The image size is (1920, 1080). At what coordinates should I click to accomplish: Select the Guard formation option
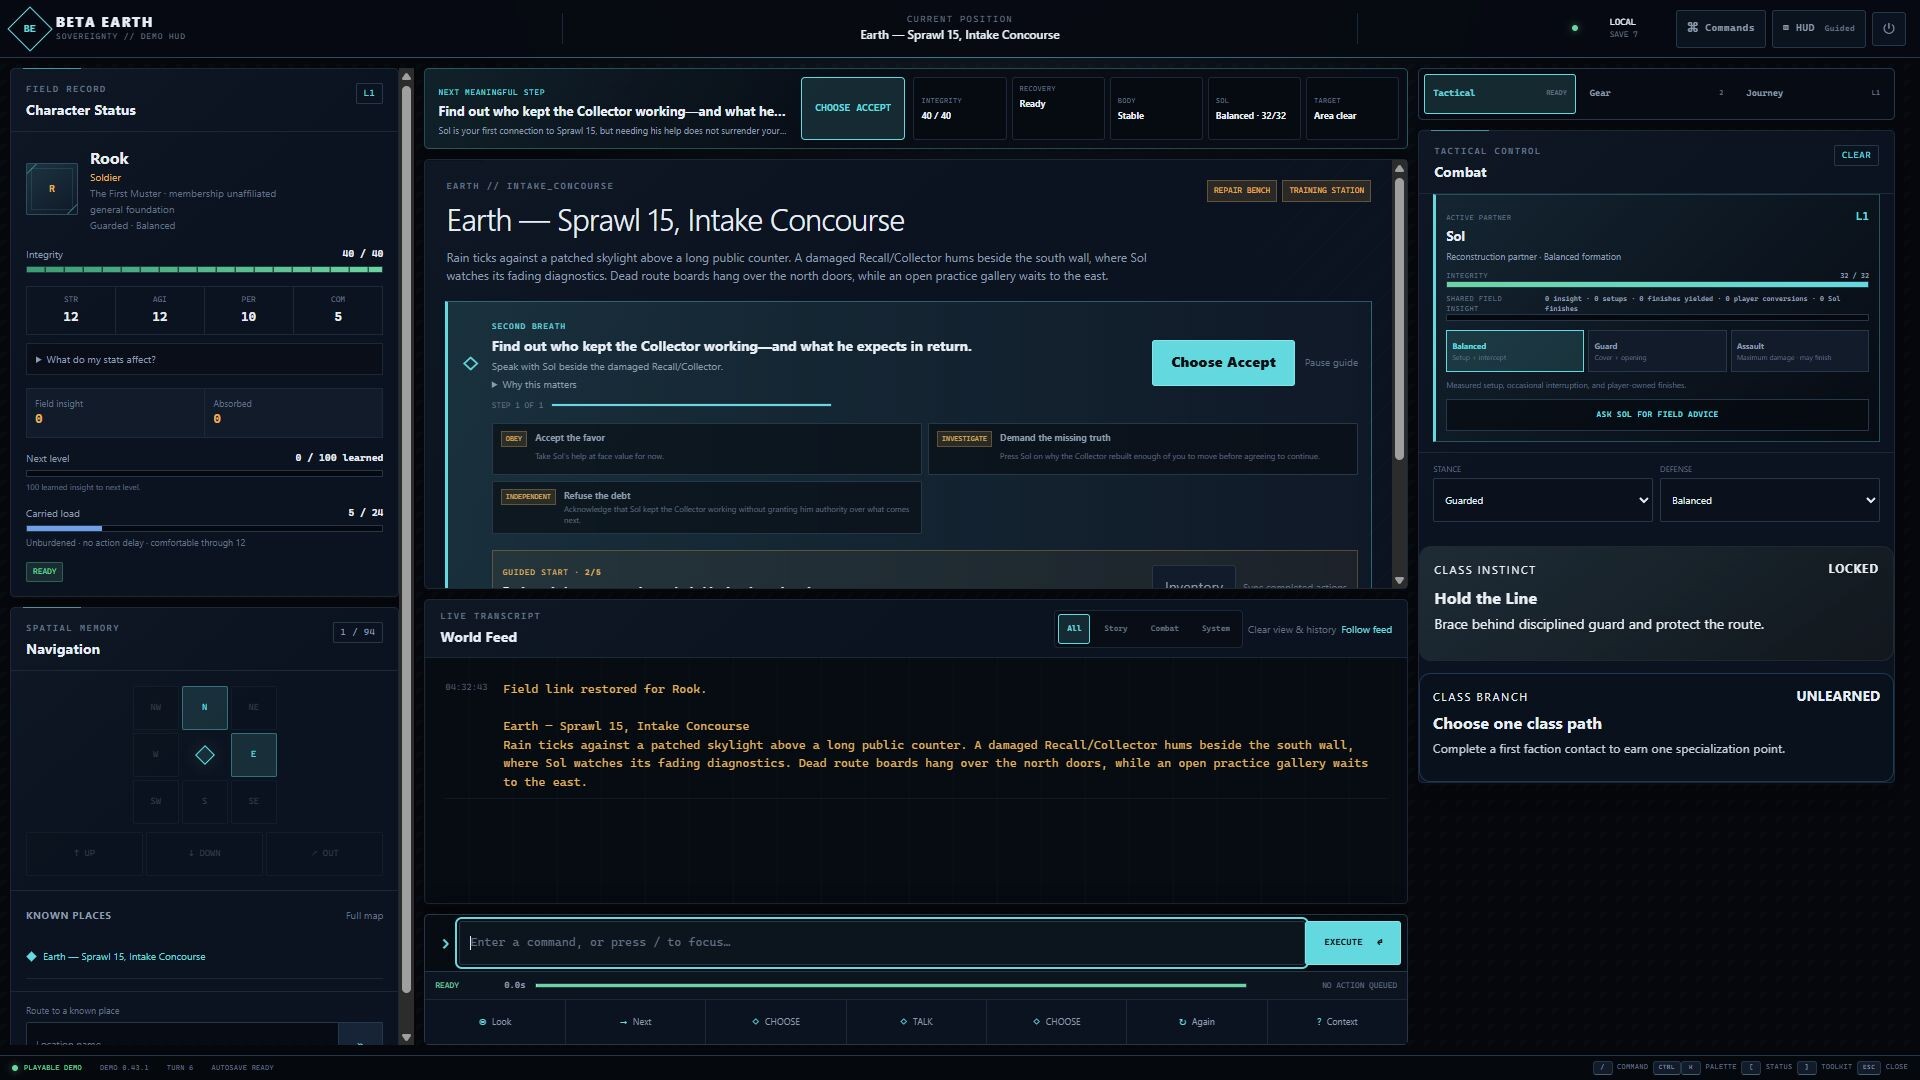(1657, 351)
